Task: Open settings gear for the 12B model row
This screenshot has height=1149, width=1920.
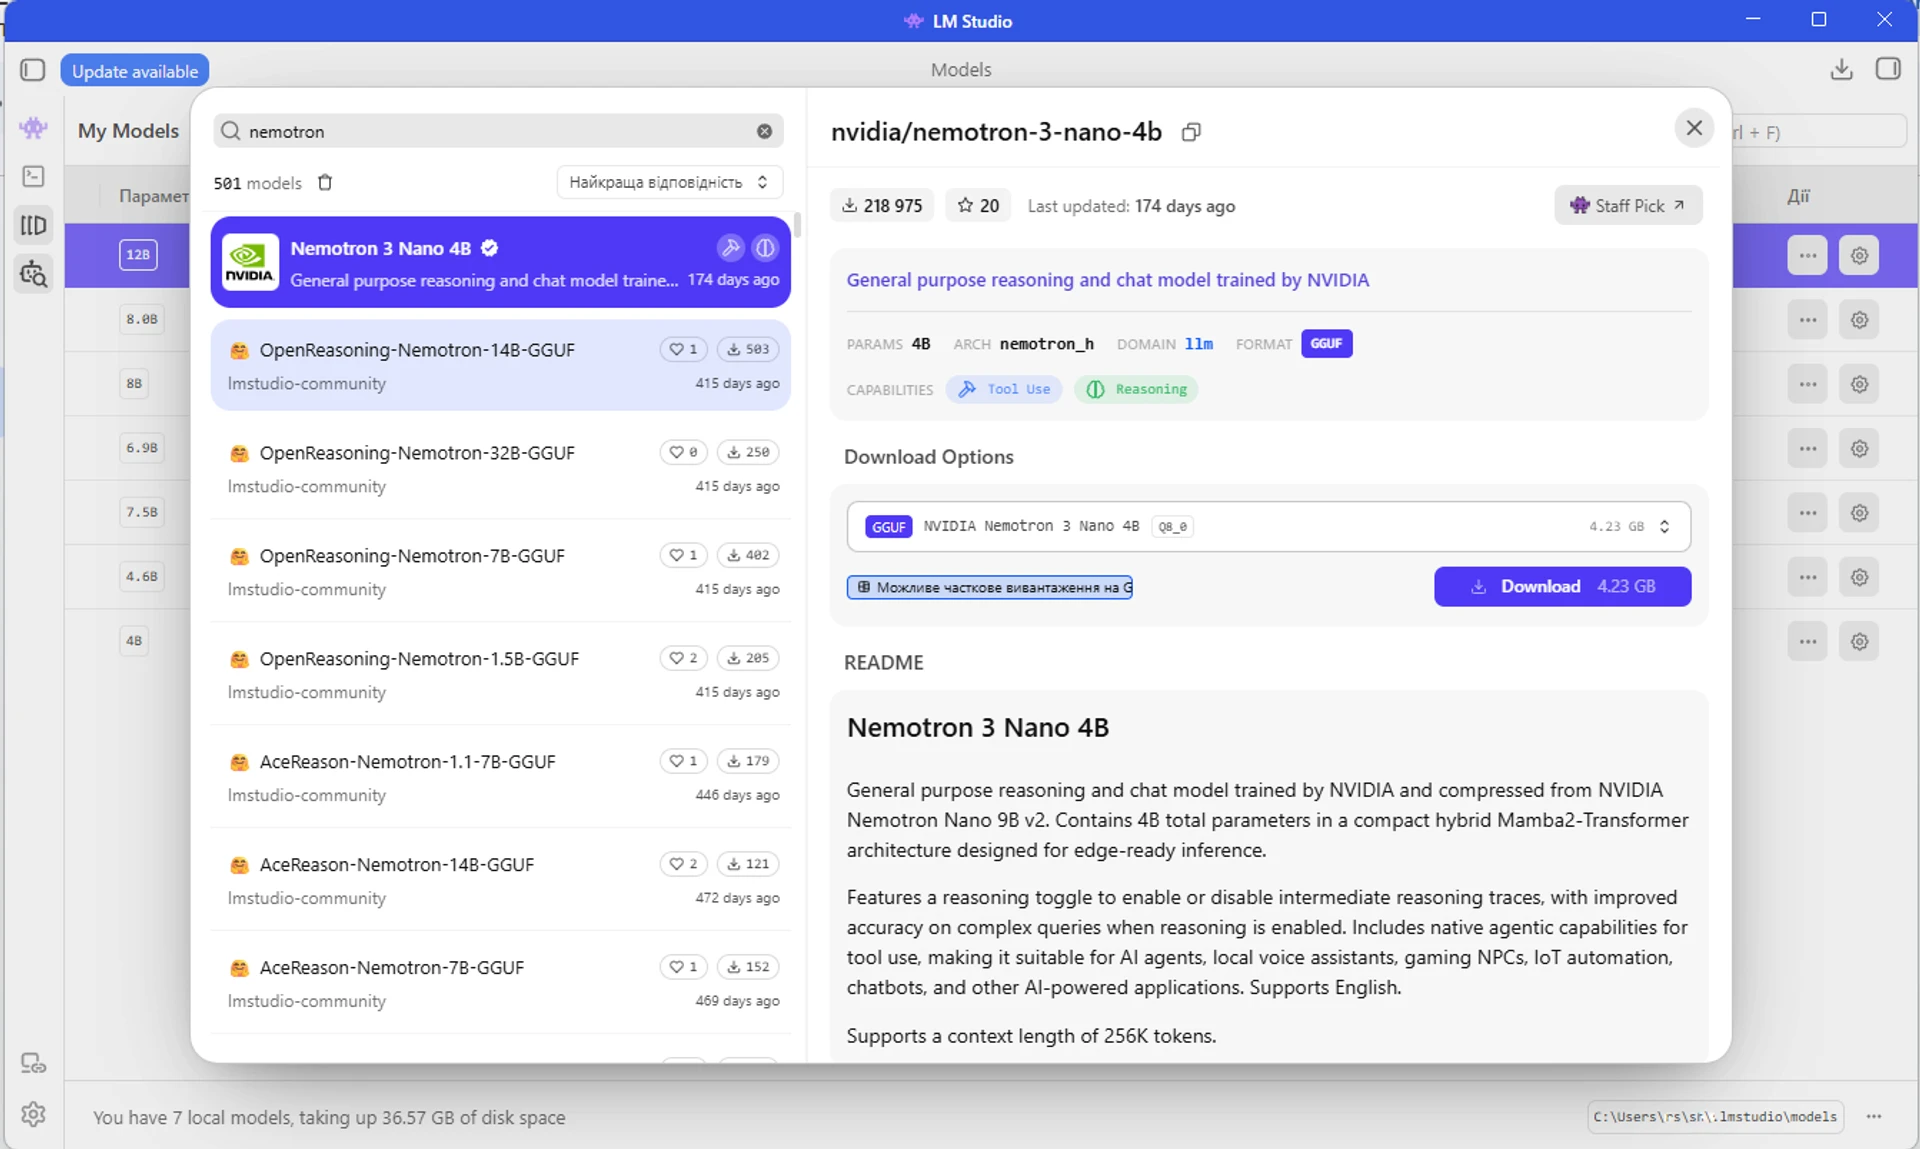Action: pos(1859,256)
